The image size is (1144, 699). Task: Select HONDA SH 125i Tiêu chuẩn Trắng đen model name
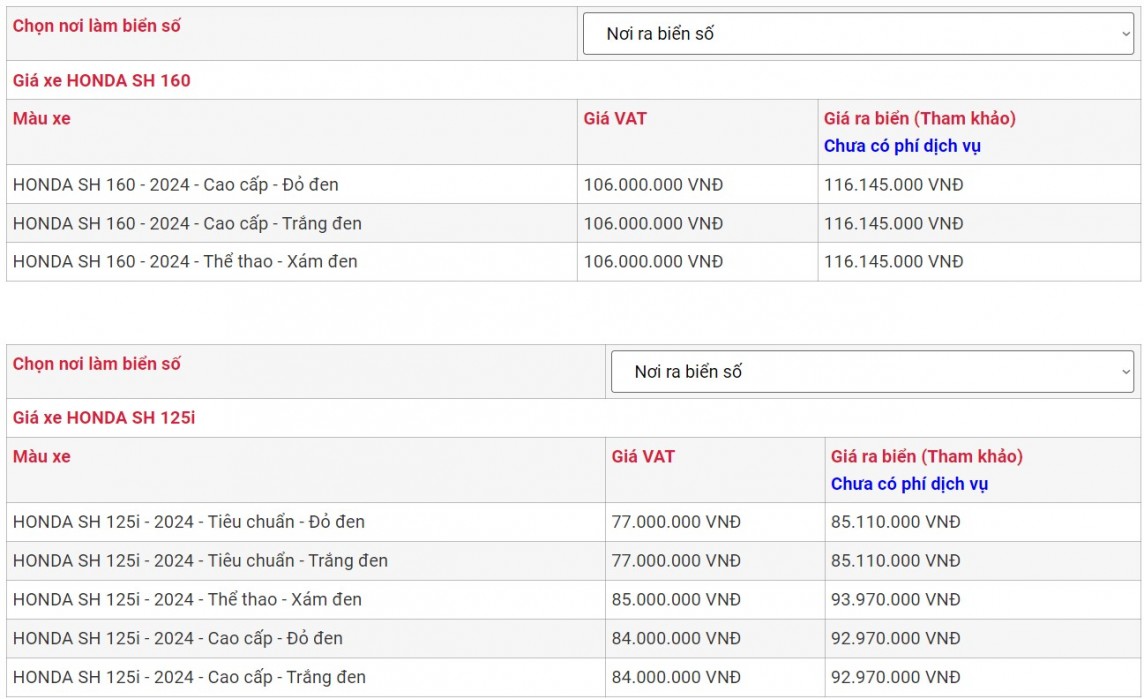(x=200, y=561)
